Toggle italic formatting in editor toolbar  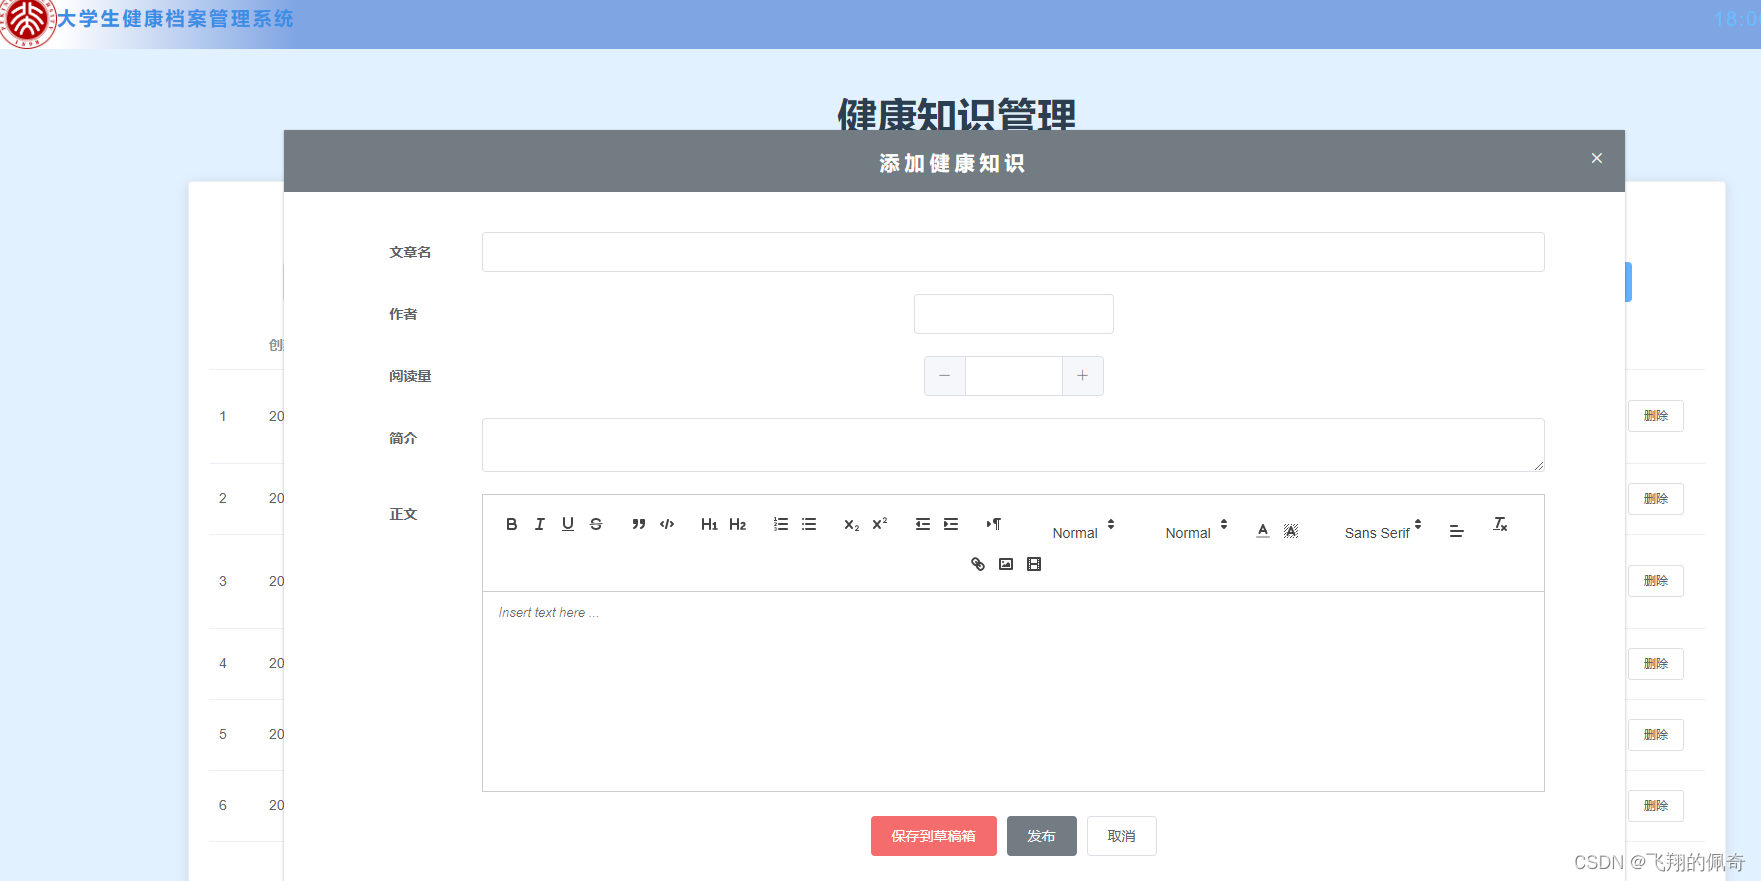tap(540, 524)
